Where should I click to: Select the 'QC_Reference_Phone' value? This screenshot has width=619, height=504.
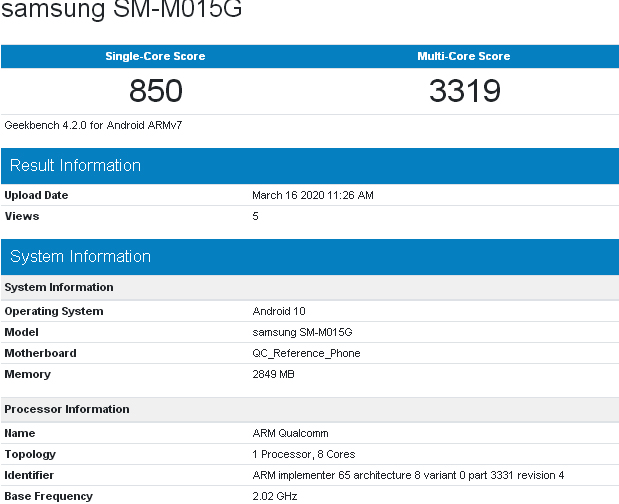pyautogui.click(x=306, y=353)
